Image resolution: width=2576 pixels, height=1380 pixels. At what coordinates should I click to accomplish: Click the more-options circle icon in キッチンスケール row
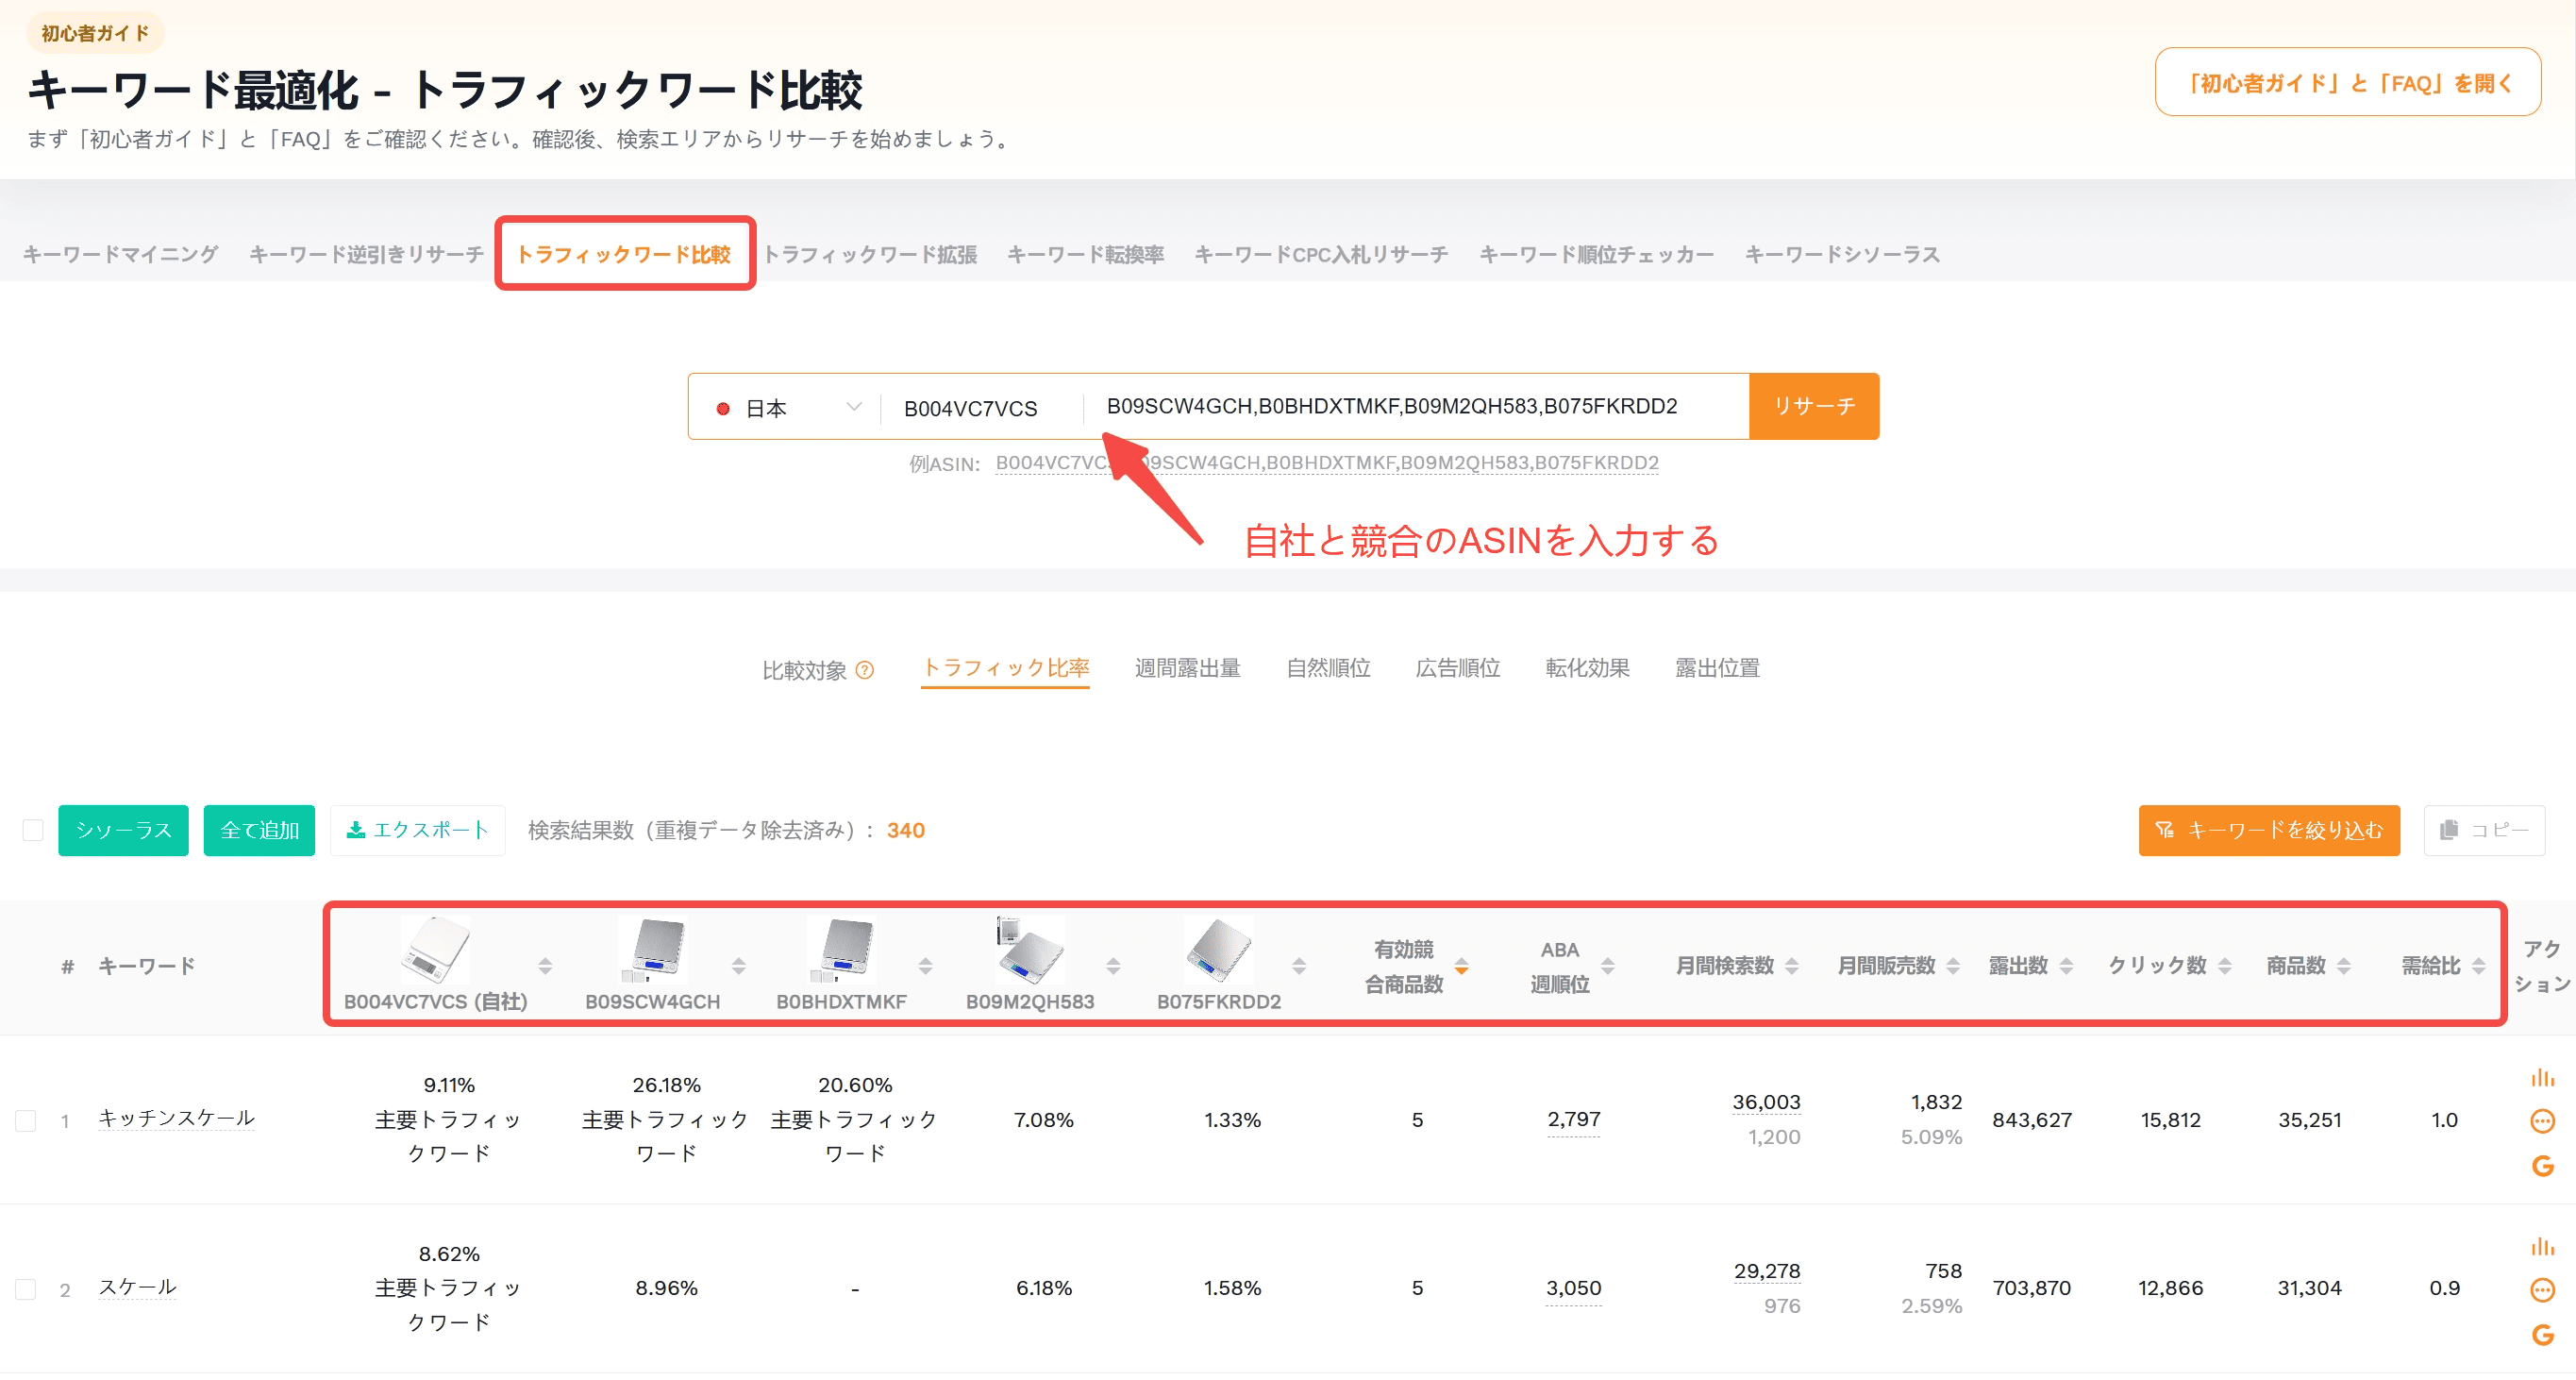[x=2541, y=1121]
